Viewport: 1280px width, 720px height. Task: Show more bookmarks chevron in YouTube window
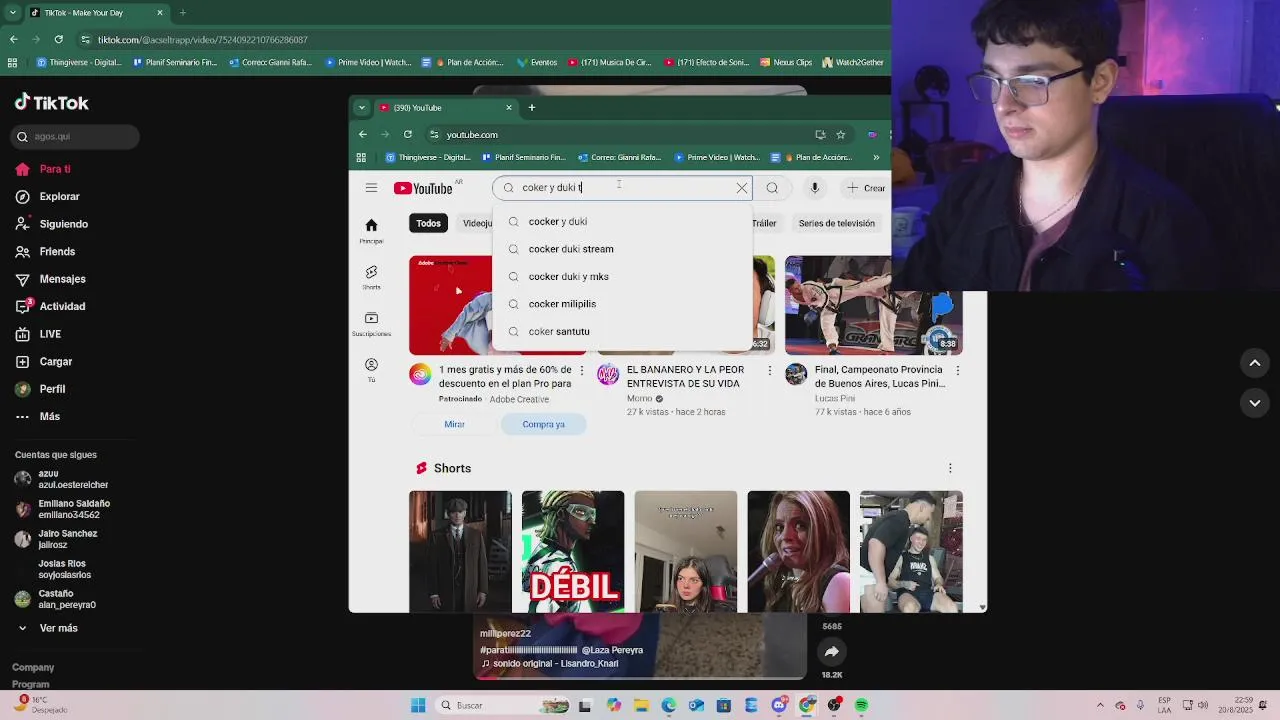[x=876, y=157]
